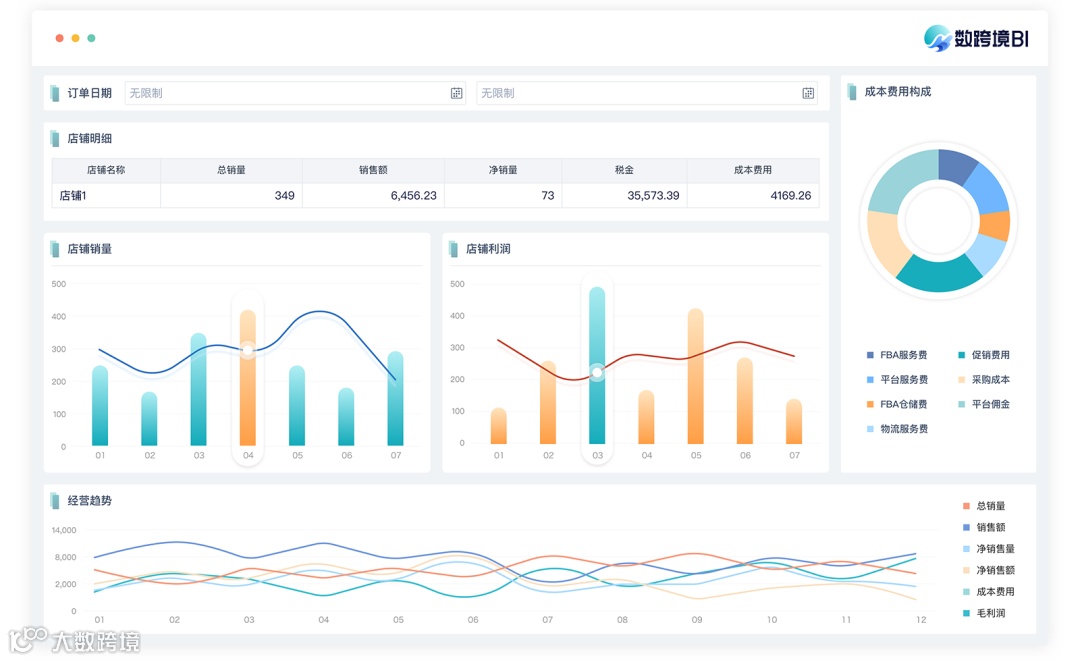Click the red window dot
Image resolution: width=1080 pixels, height=661 pixels.
pos(60,38)
